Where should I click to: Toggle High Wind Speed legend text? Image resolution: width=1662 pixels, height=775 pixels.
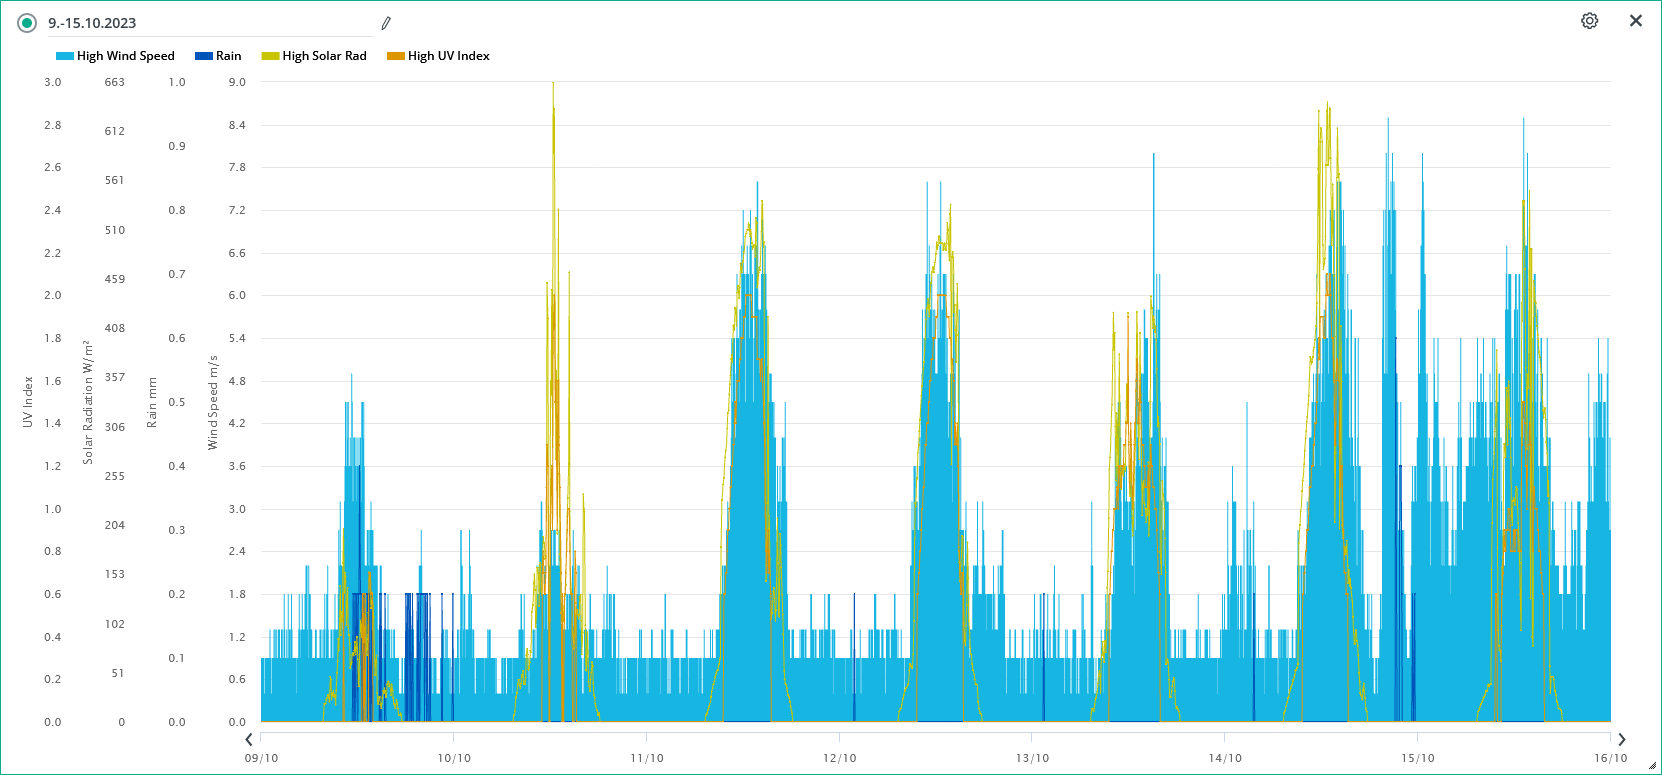pos(125,56)
